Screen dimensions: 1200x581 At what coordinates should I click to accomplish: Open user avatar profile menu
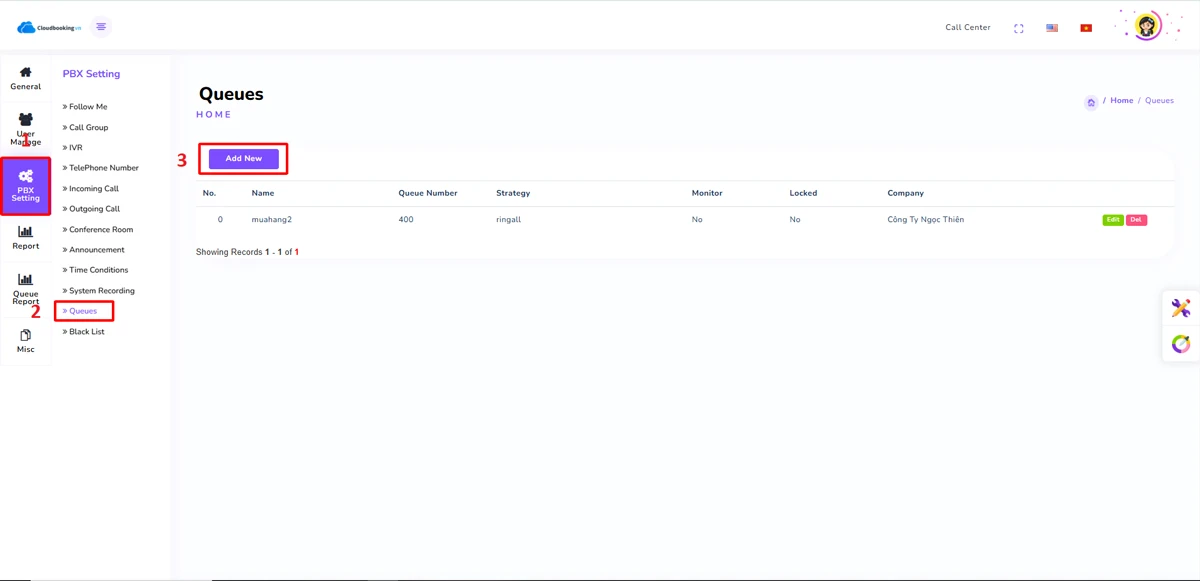pyautogui.click(x=1147, y=26)
